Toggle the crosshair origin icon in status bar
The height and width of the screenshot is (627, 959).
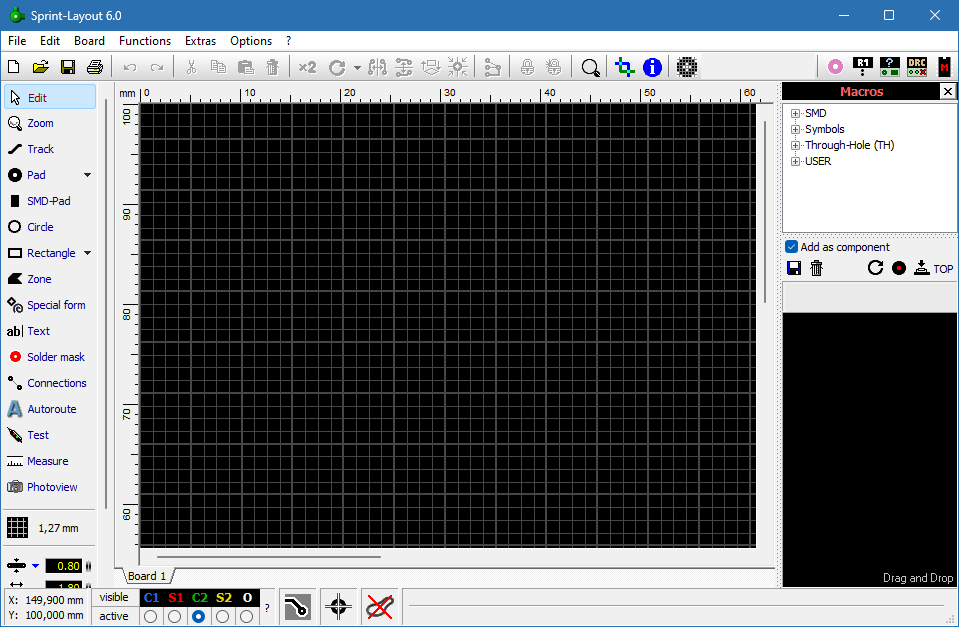pos(338,607)
